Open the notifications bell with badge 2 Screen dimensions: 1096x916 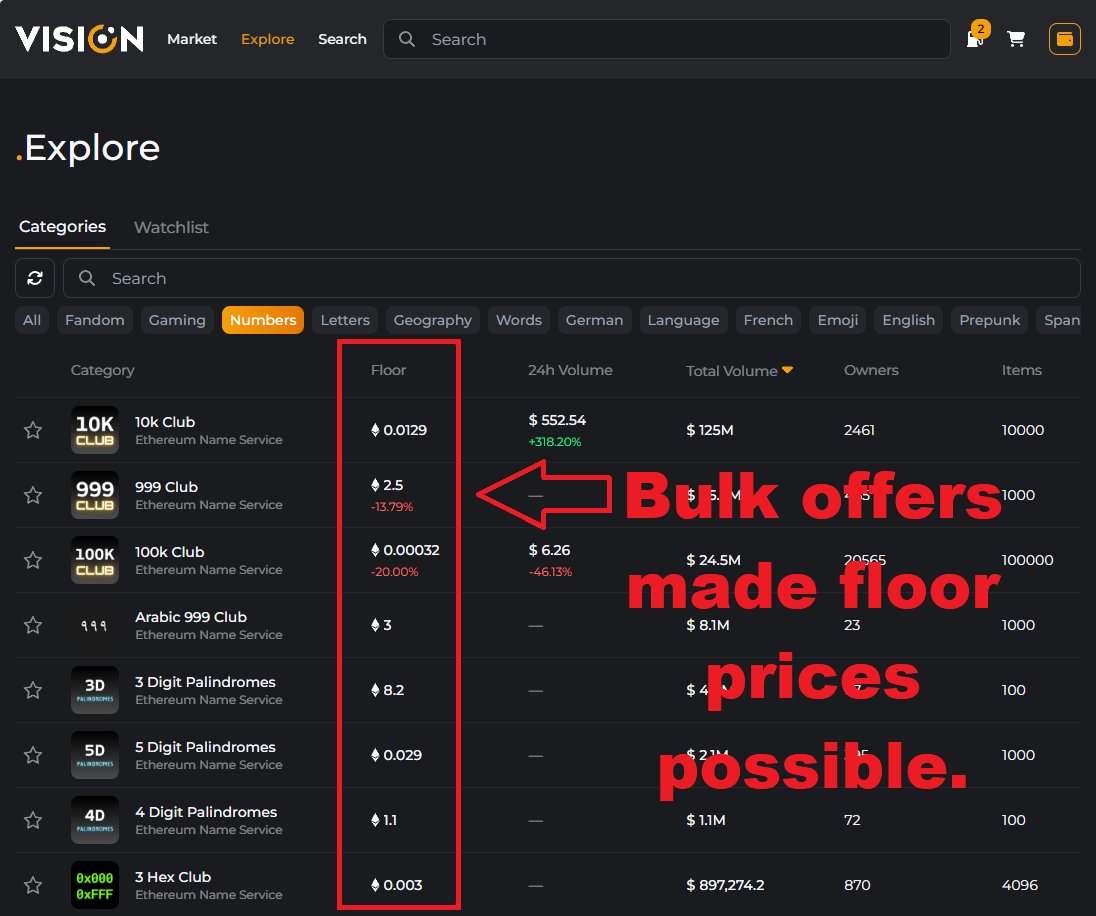[976, 36]
